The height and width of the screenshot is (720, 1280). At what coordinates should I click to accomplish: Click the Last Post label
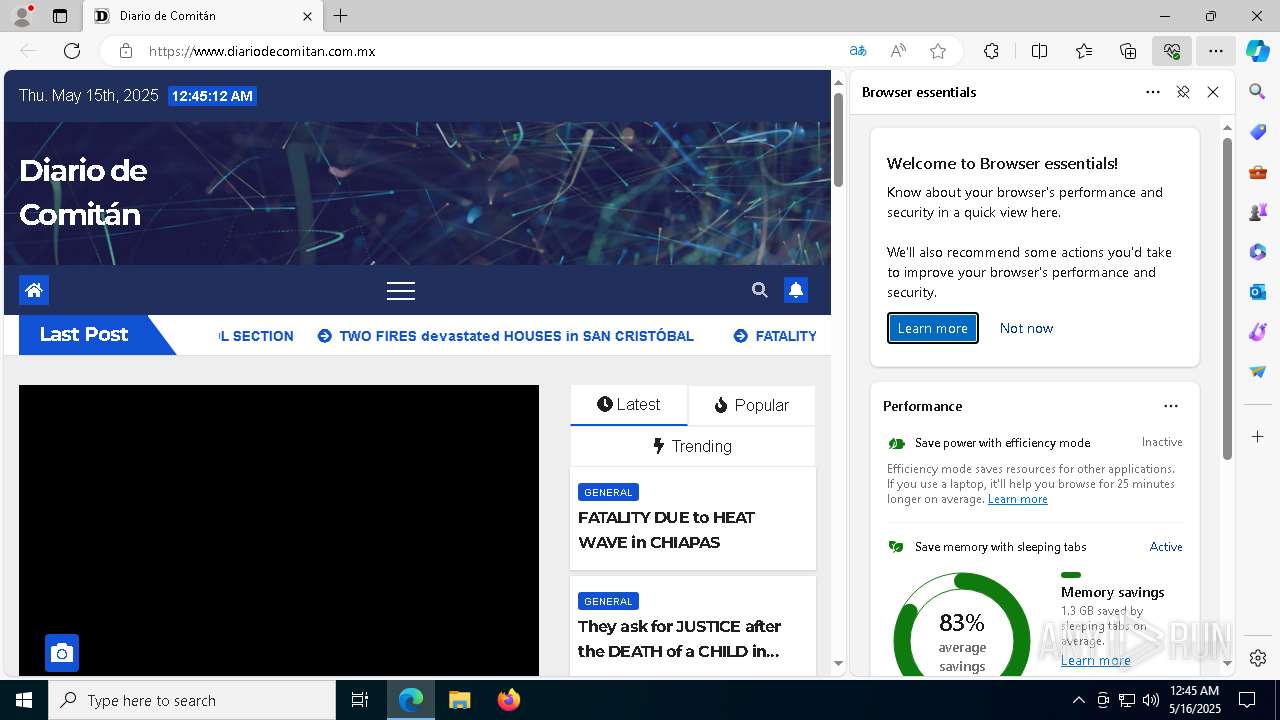84,334
